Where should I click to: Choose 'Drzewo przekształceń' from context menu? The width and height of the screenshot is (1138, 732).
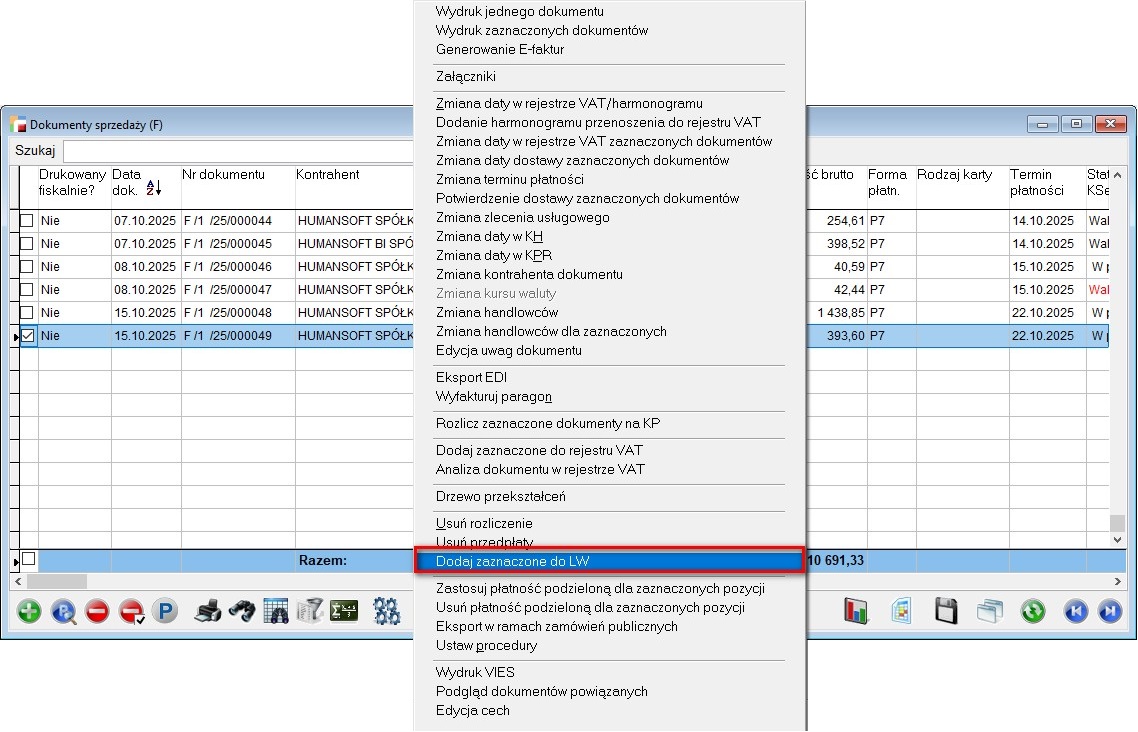503,497
